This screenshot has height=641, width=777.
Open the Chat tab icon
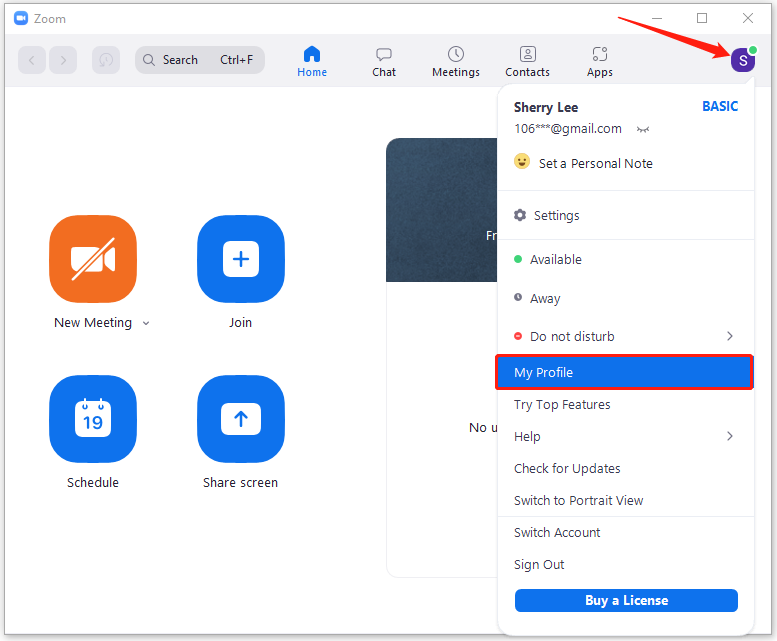click(384, 54)
